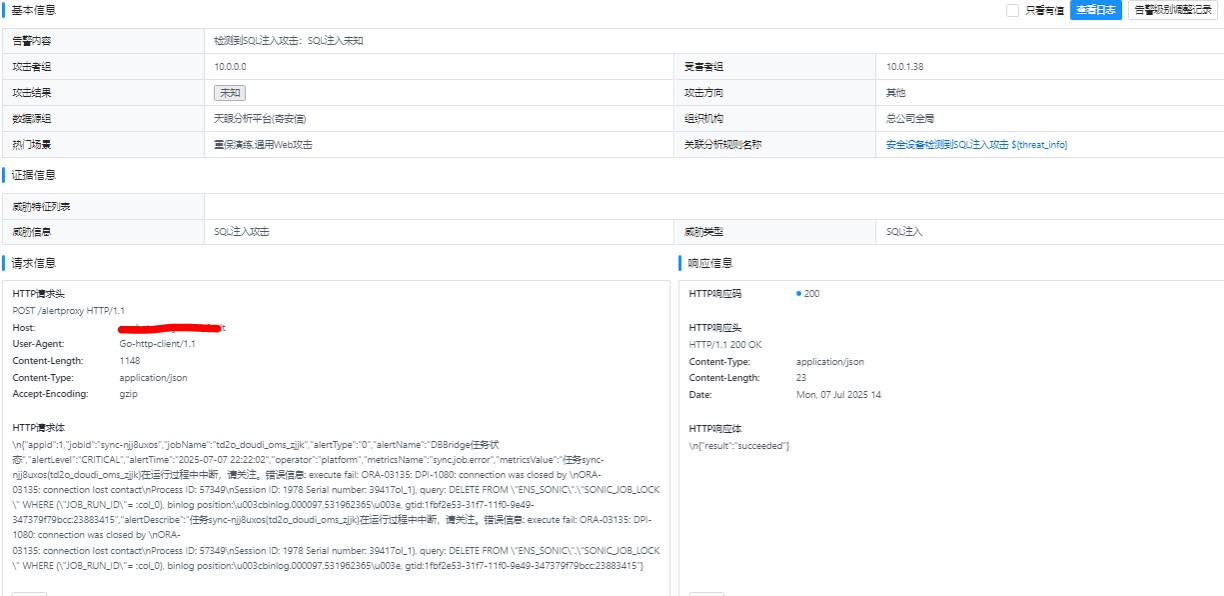Select Accept-Encoding value gzip
The image size is (1224, 596).
click(x=128, y=394)
